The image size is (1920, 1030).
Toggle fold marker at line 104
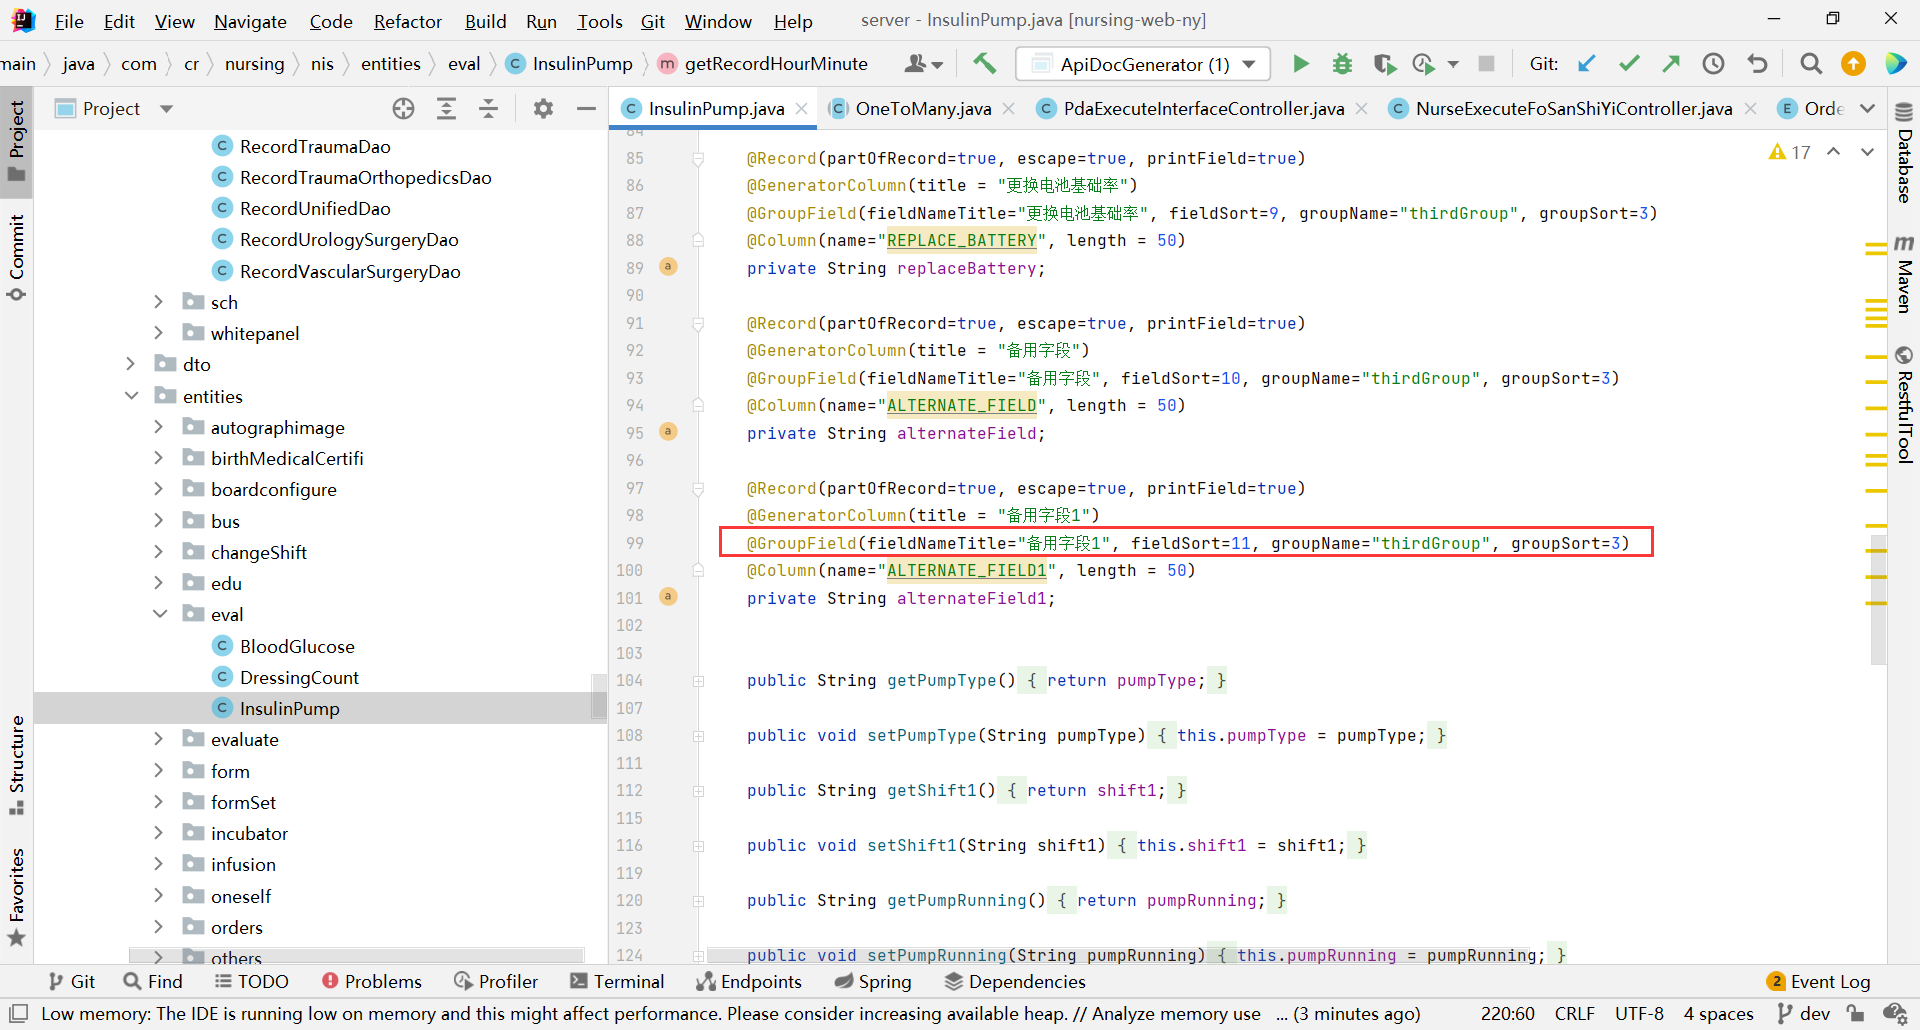click(698, 681)
